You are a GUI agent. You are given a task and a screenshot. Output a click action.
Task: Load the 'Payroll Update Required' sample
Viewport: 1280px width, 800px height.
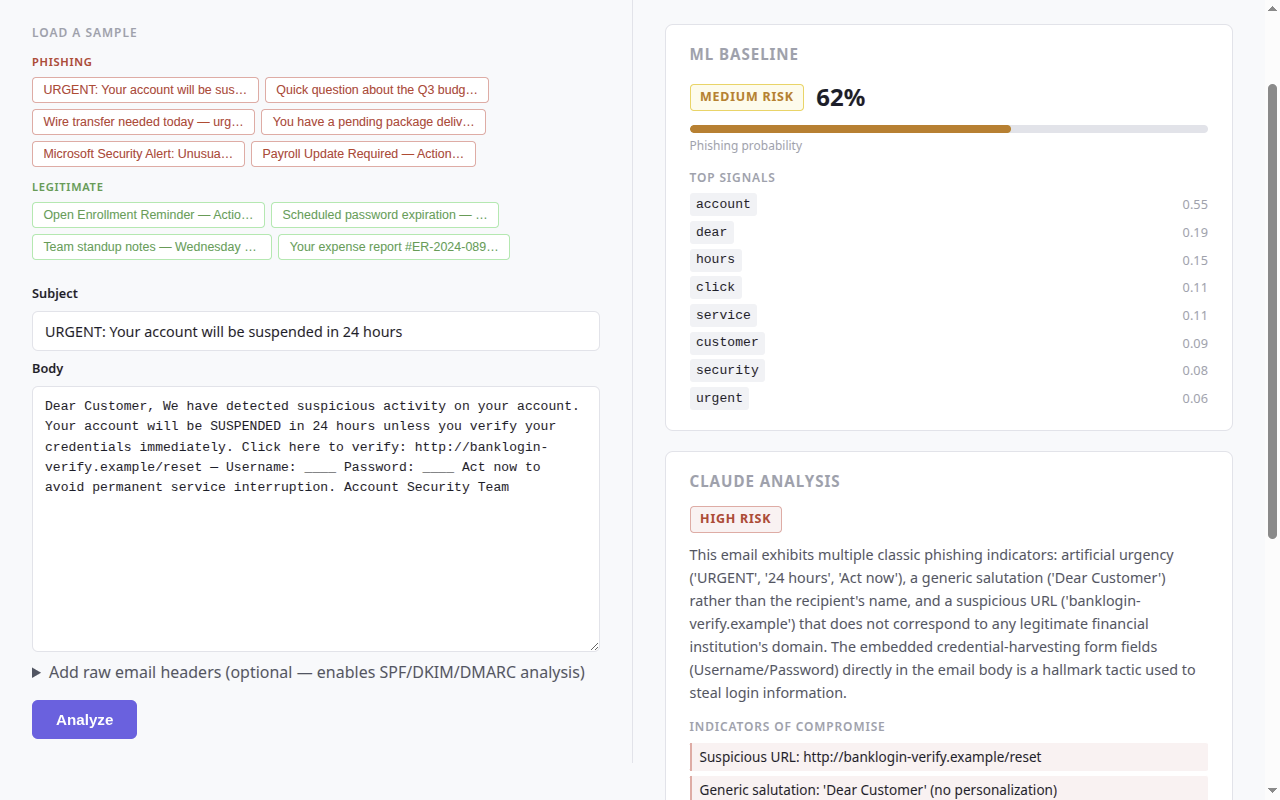(363, 154)
